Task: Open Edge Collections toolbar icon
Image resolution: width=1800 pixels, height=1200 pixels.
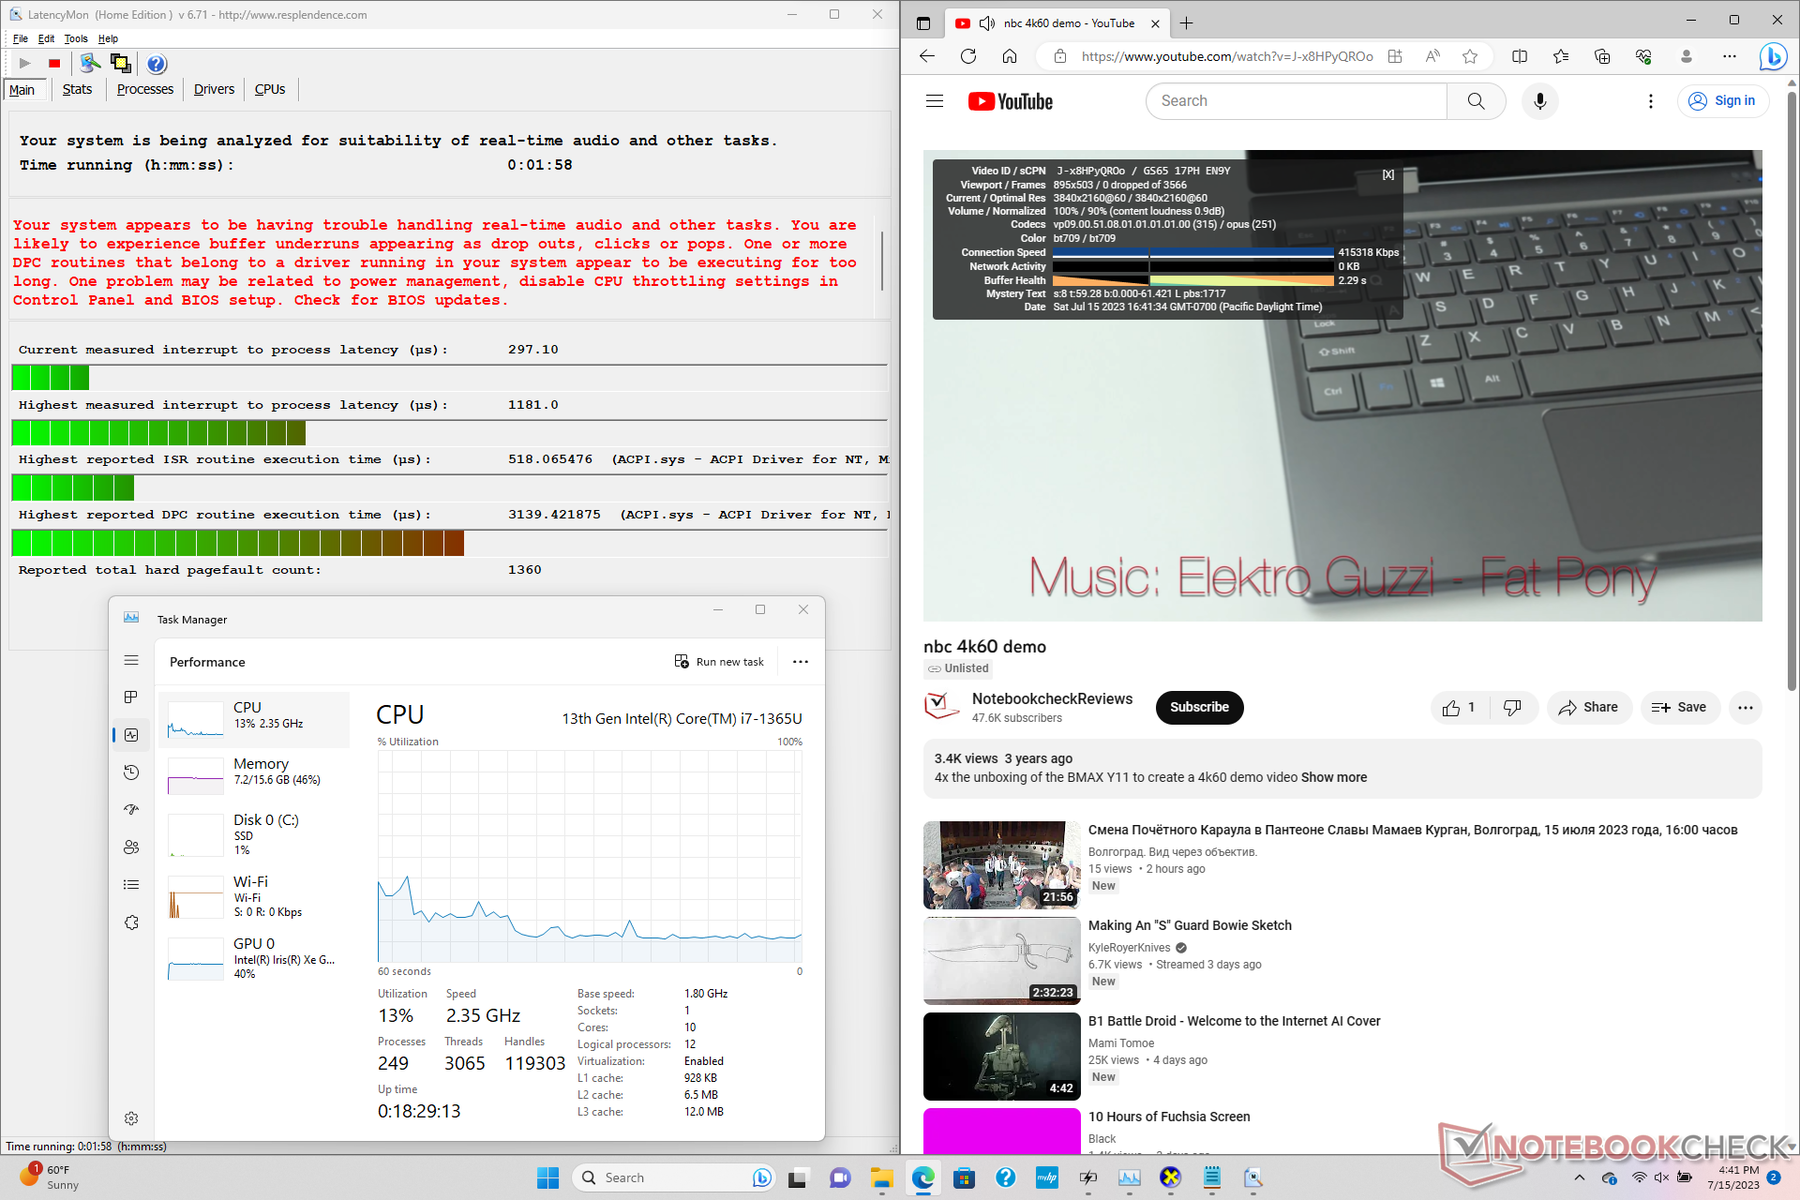Action: (1602, 56)
